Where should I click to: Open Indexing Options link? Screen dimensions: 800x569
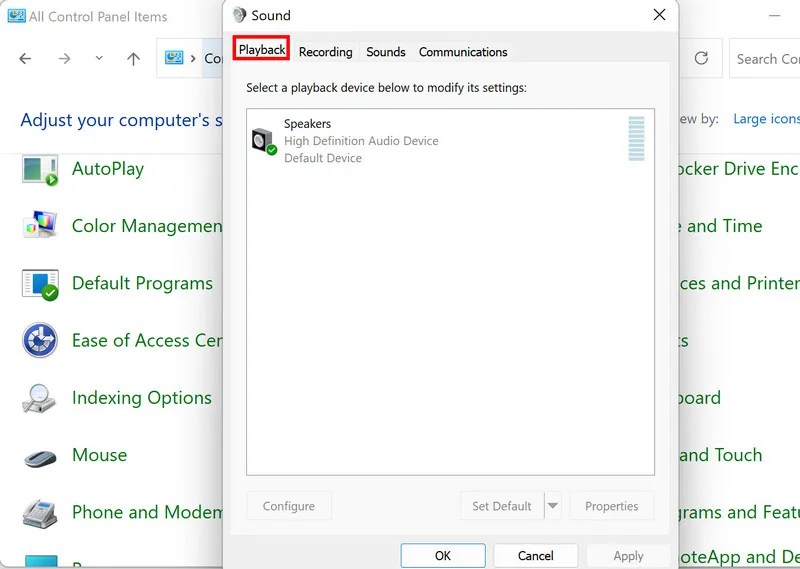click(x=142, y=398)
